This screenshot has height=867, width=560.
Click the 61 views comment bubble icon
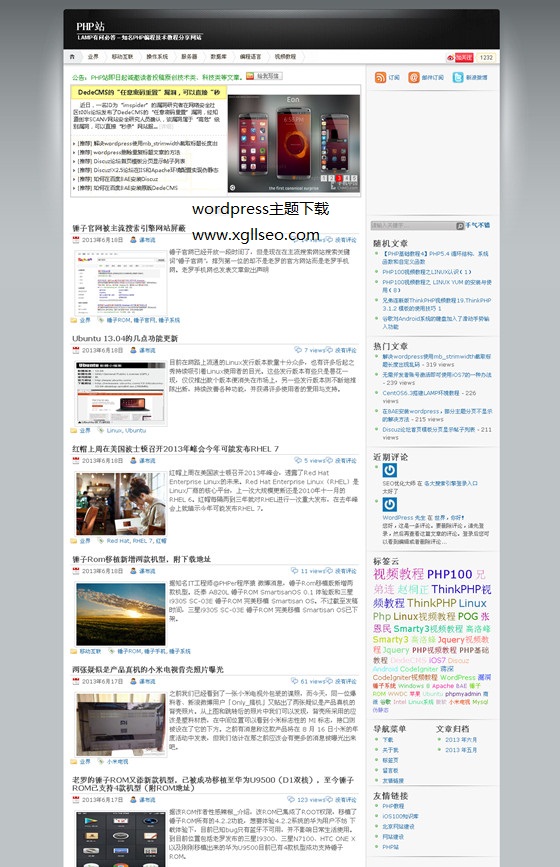[x=295, y=681]
